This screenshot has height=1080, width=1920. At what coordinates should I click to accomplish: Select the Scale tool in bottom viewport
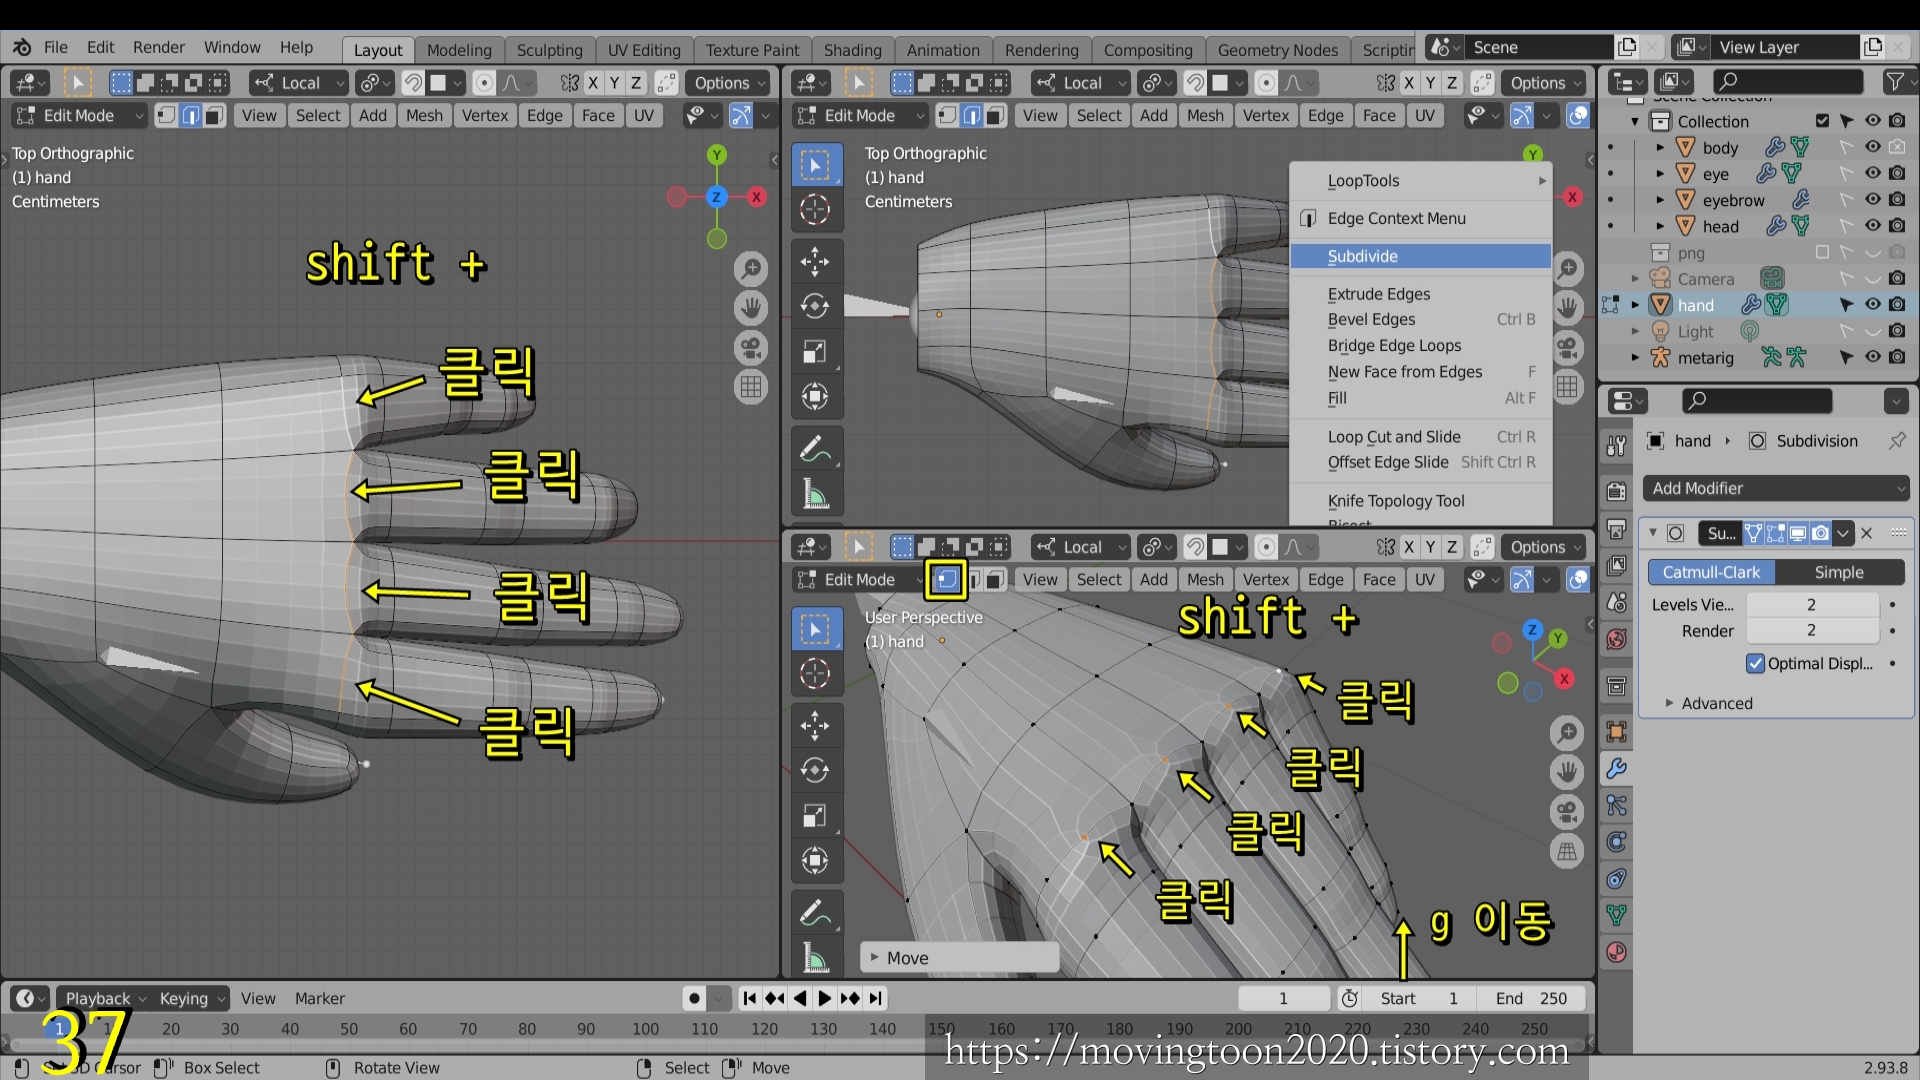[x=815, y=815]
